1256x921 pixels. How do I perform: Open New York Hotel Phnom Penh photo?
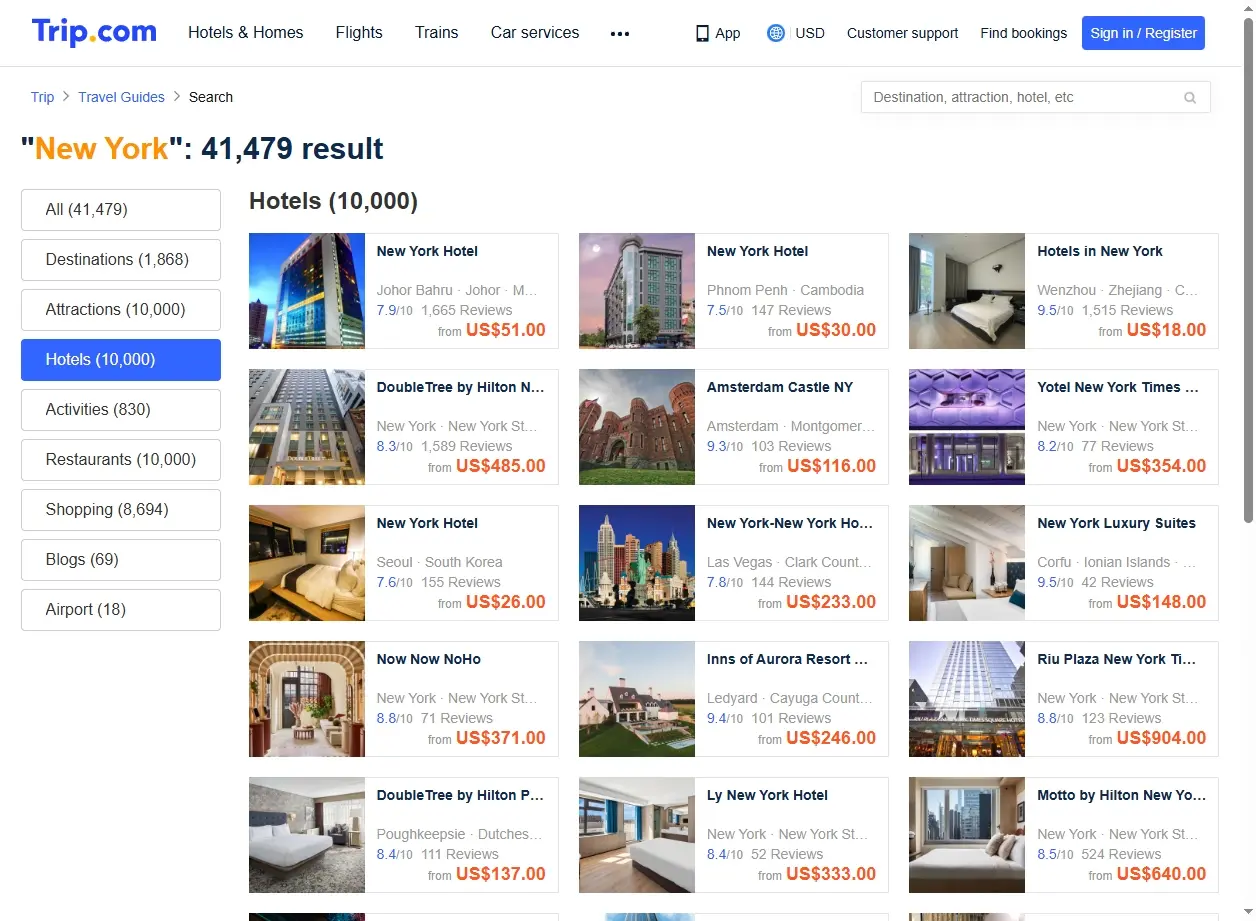[637, 291]
